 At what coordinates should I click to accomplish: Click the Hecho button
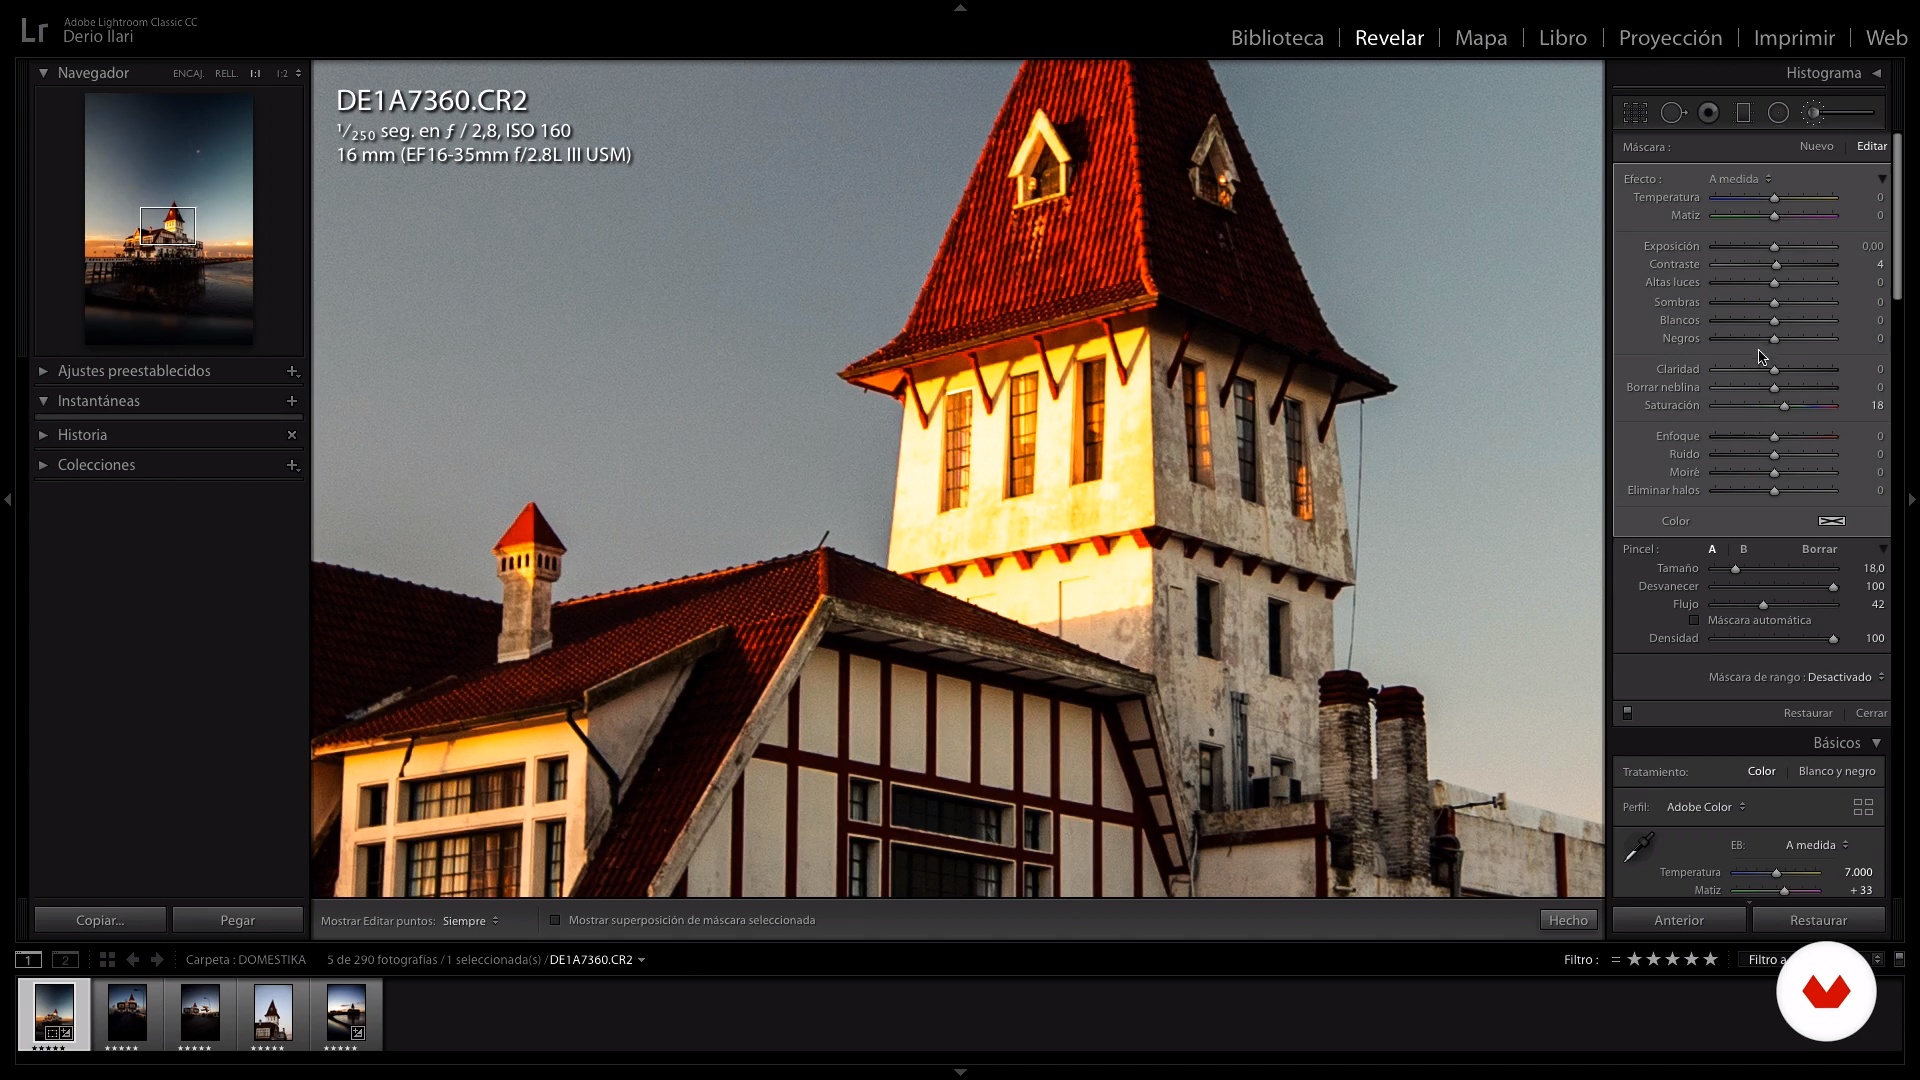click(1568, 921)
